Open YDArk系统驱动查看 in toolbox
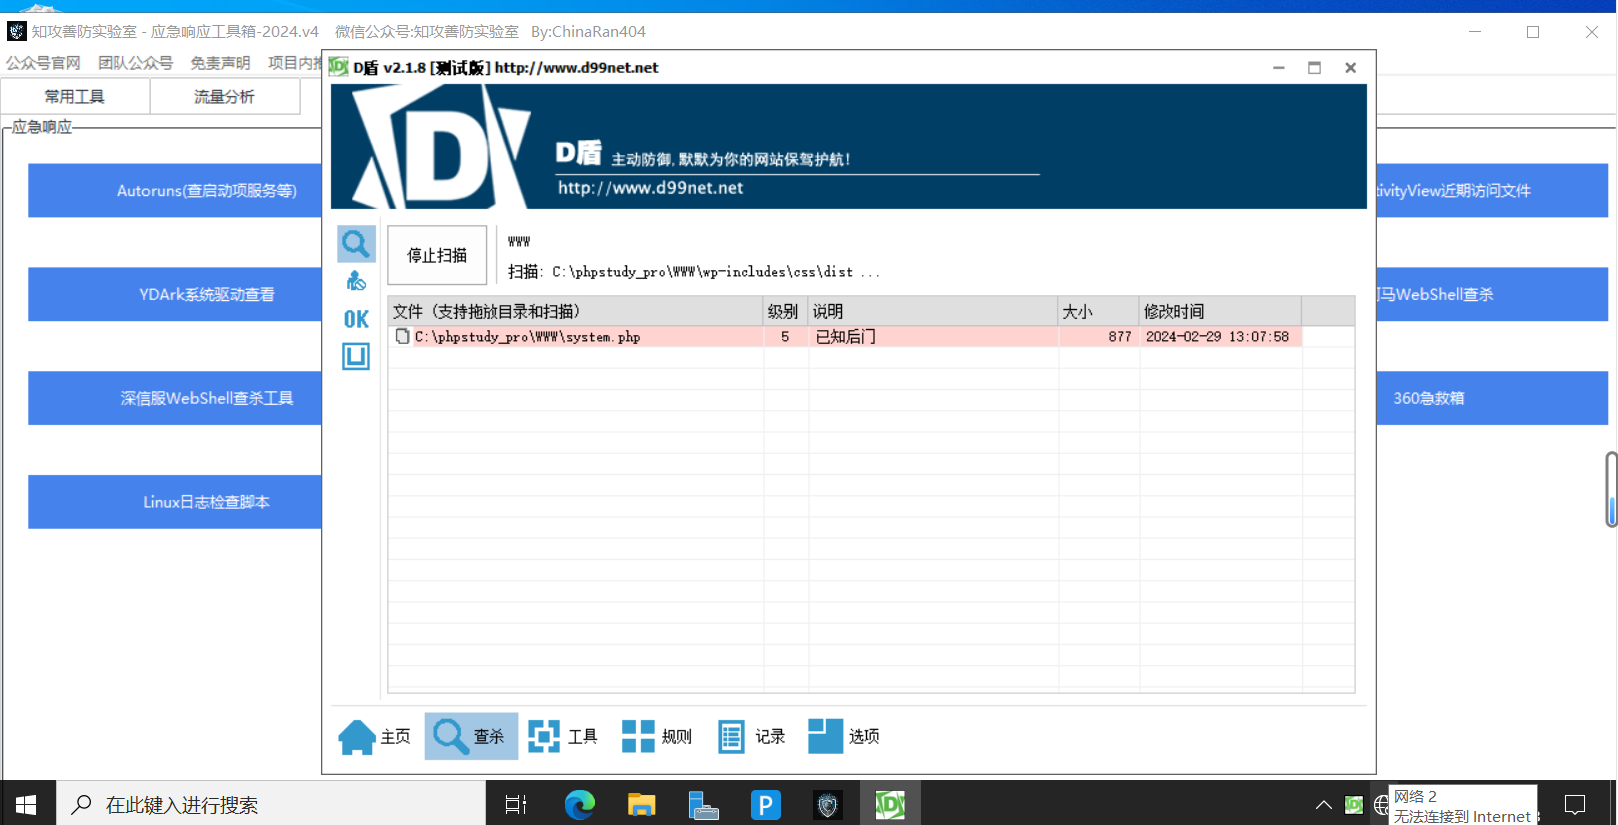The width and height of the screenshot is (1618, 825). (175, 294)
